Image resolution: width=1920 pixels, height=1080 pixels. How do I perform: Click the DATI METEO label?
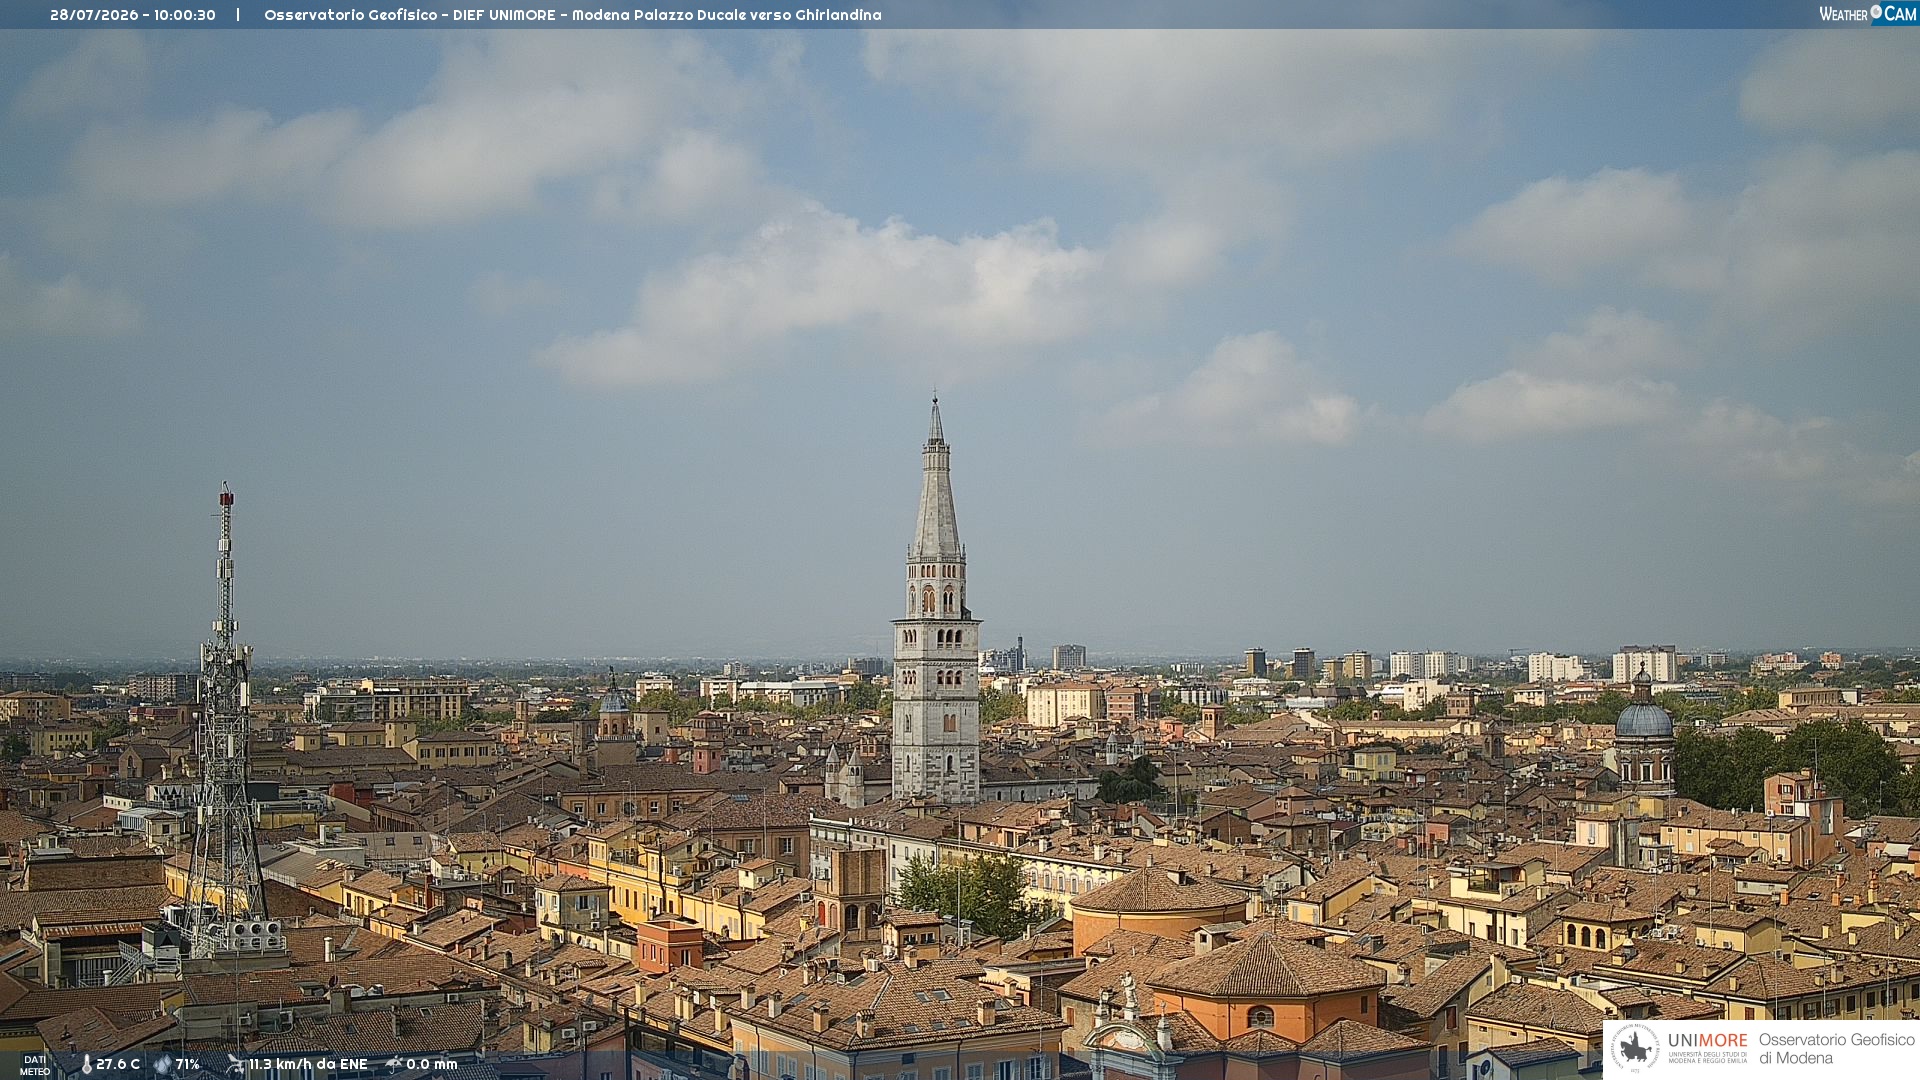point(35,1066)
